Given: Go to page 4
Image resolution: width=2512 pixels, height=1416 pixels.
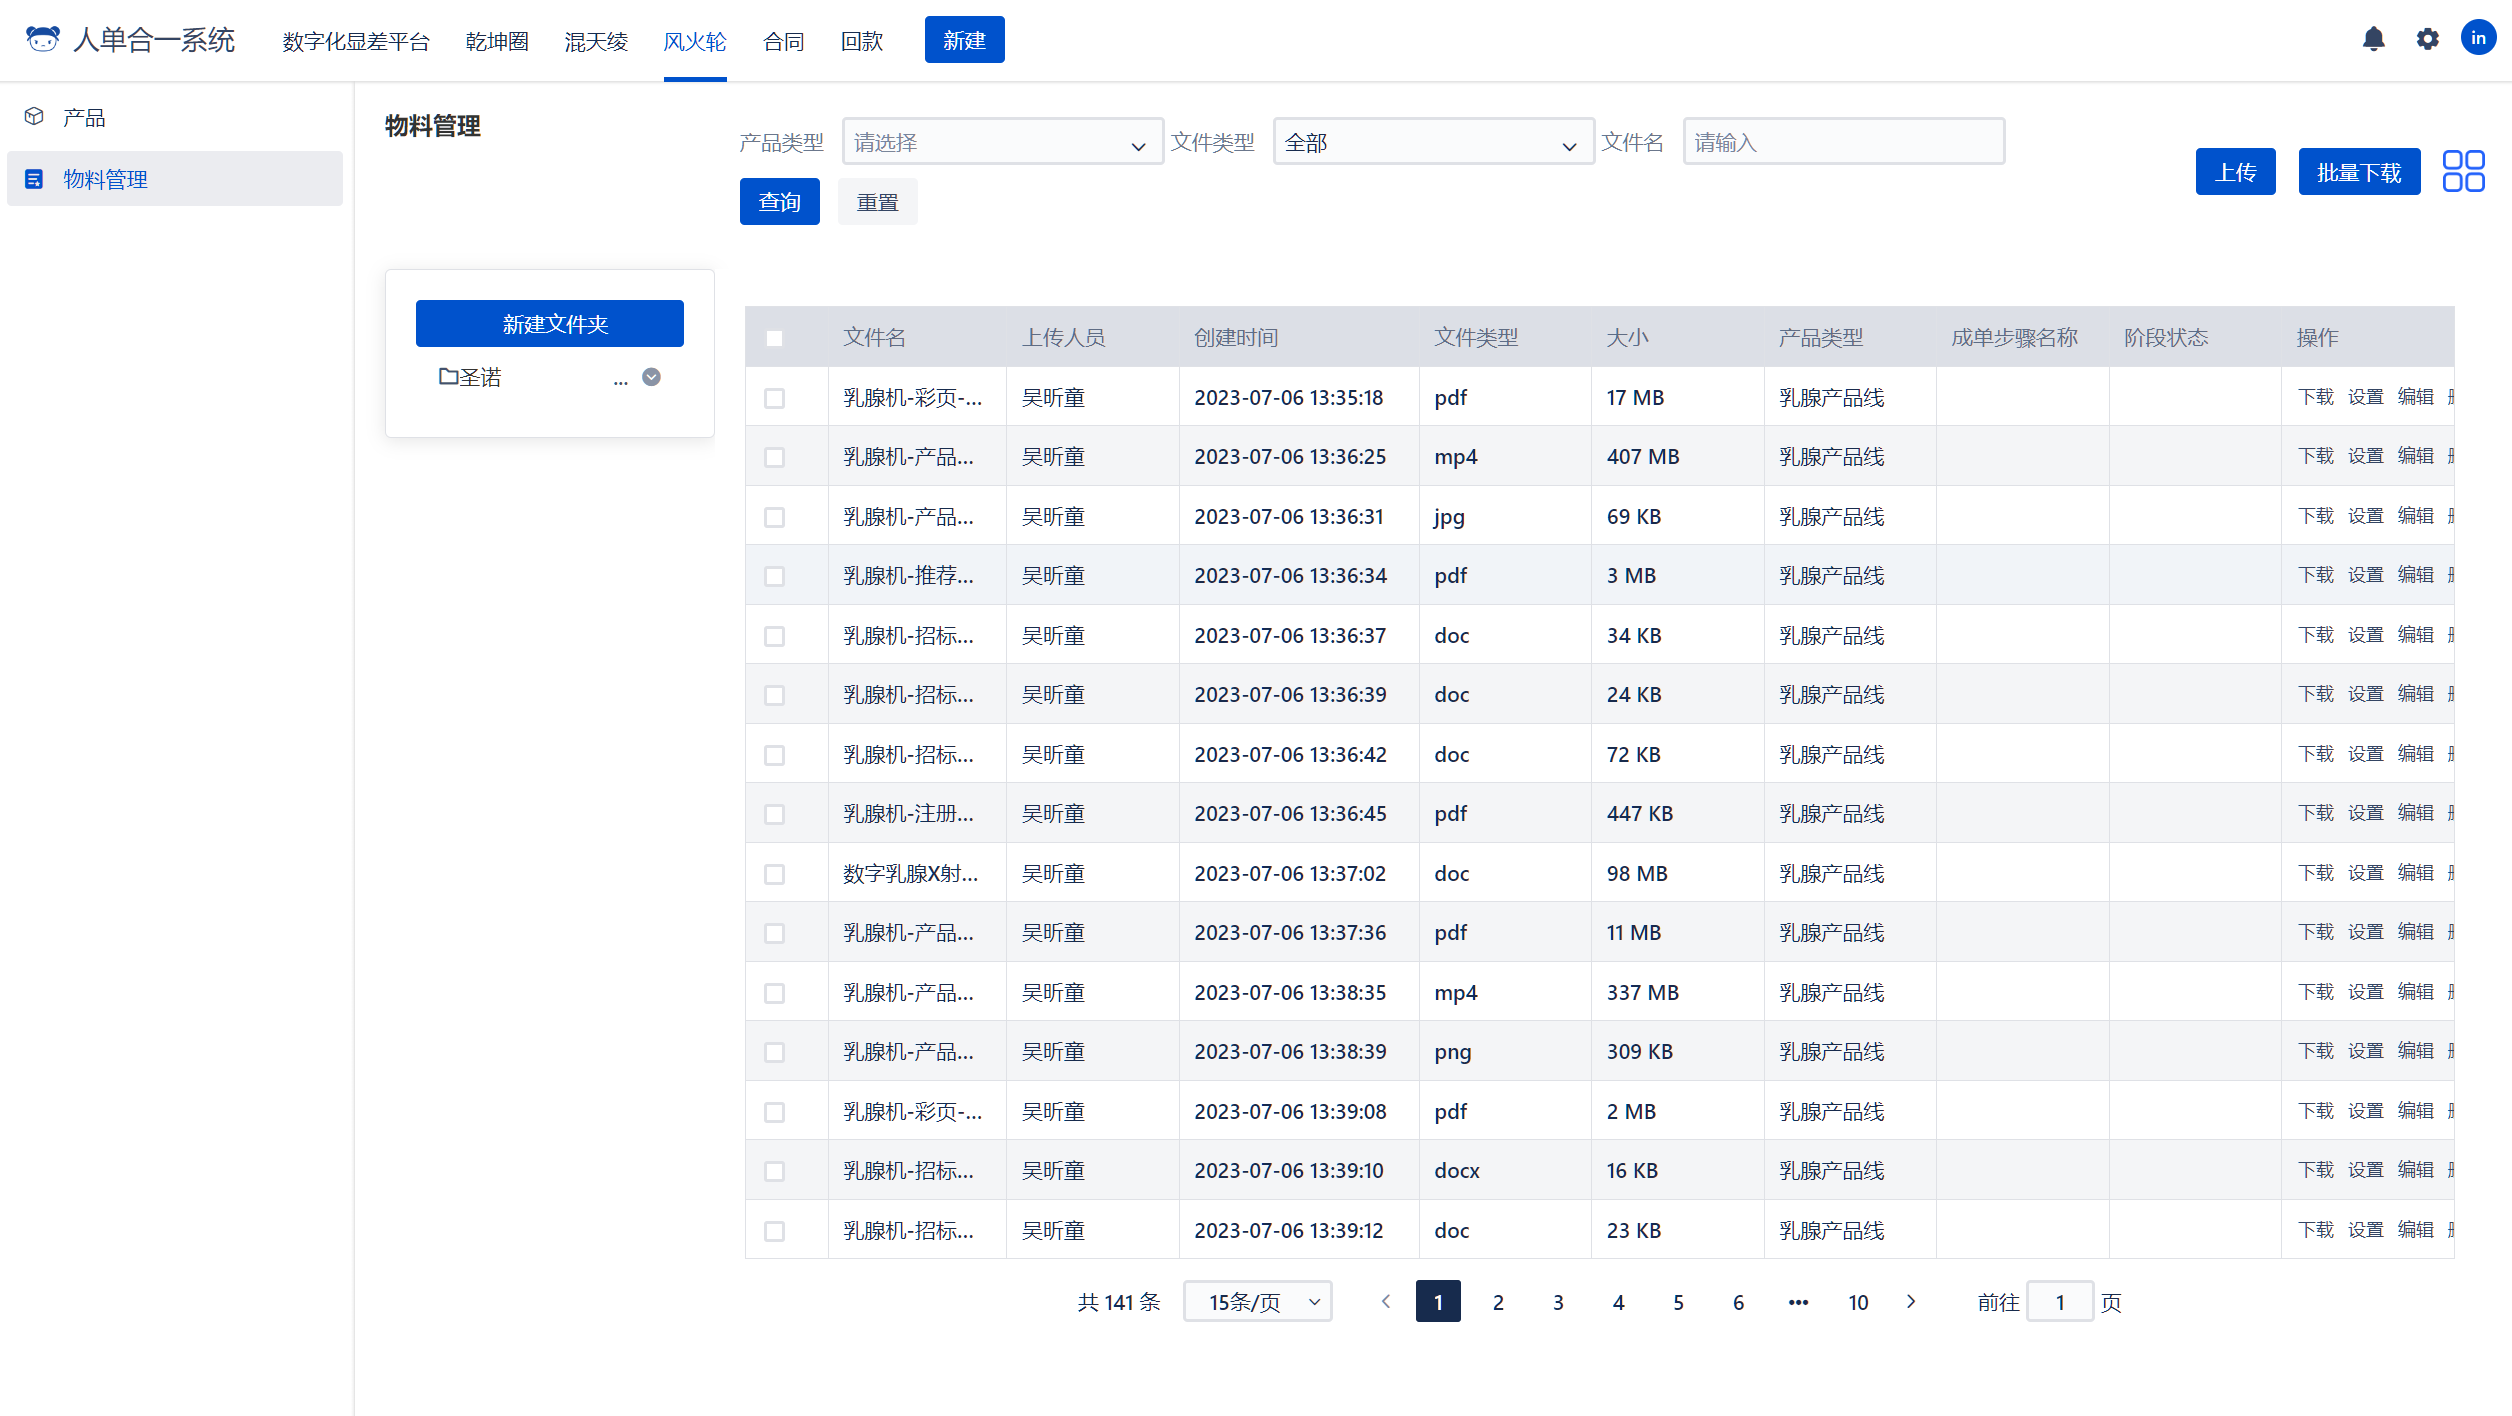Looking at the screenshot, I should tap(1618, 1302).
